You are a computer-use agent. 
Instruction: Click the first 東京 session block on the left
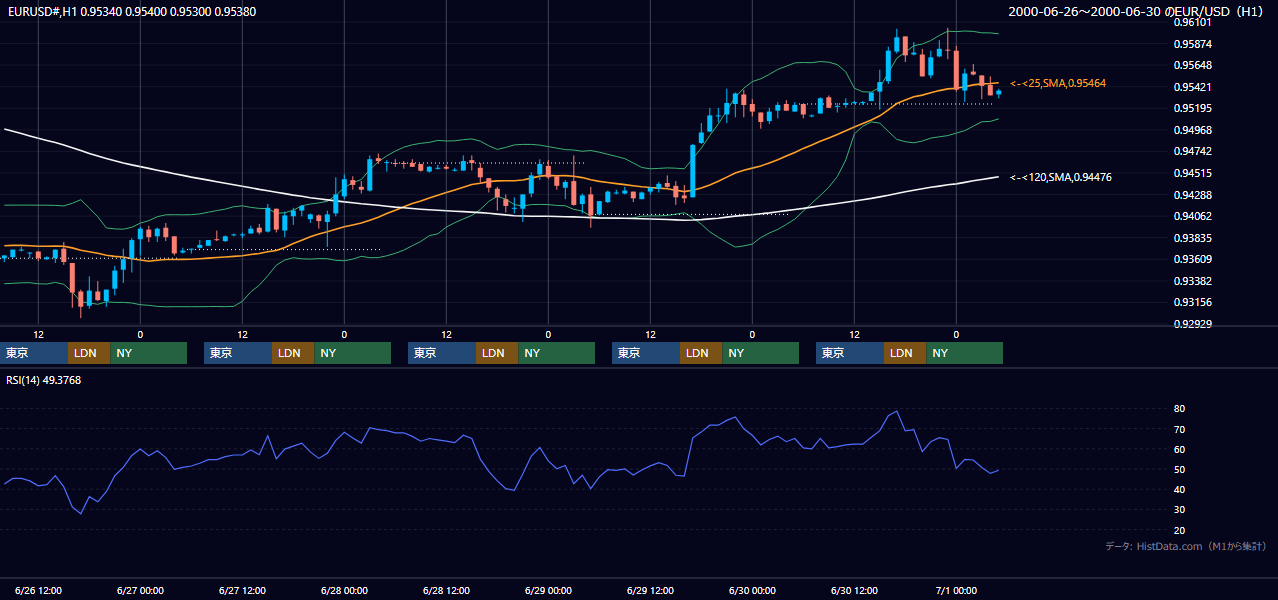click(x=34, y=353)
